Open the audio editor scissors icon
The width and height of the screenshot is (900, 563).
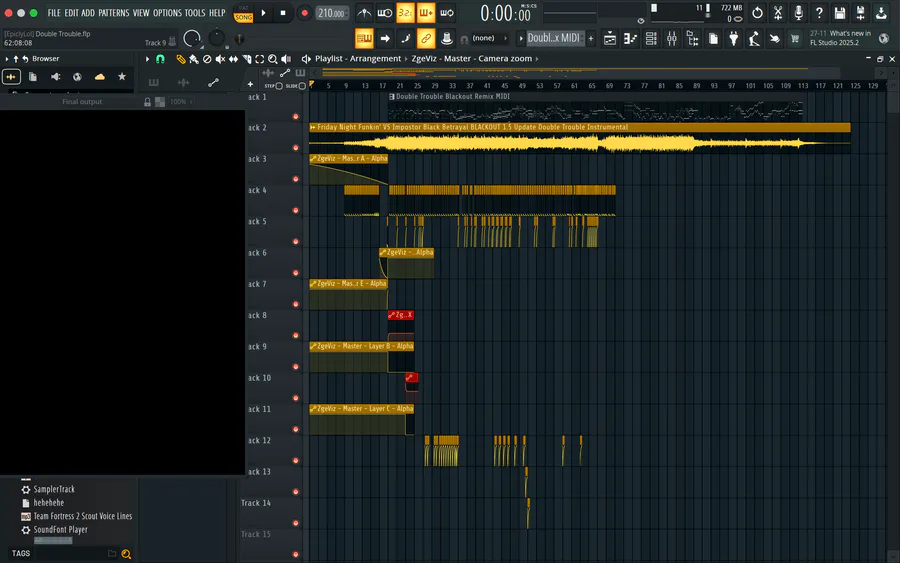(778, 13)
